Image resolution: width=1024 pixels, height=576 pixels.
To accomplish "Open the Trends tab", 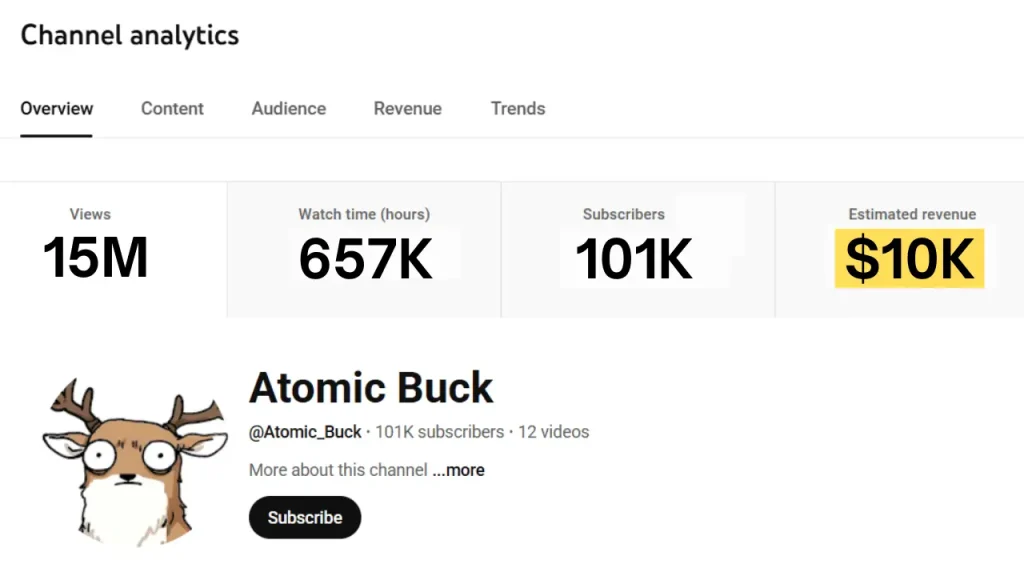I will pyautogui.click(x=517, y=109).
